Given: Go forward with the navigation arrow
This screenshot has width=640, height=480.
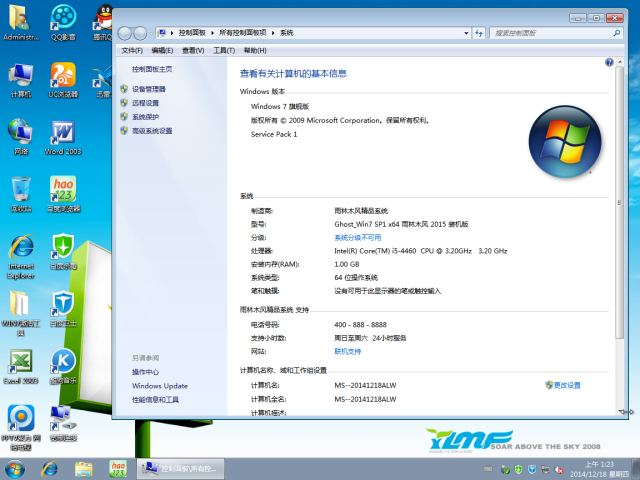Looking at the screenshot, I should click(140, 33).
